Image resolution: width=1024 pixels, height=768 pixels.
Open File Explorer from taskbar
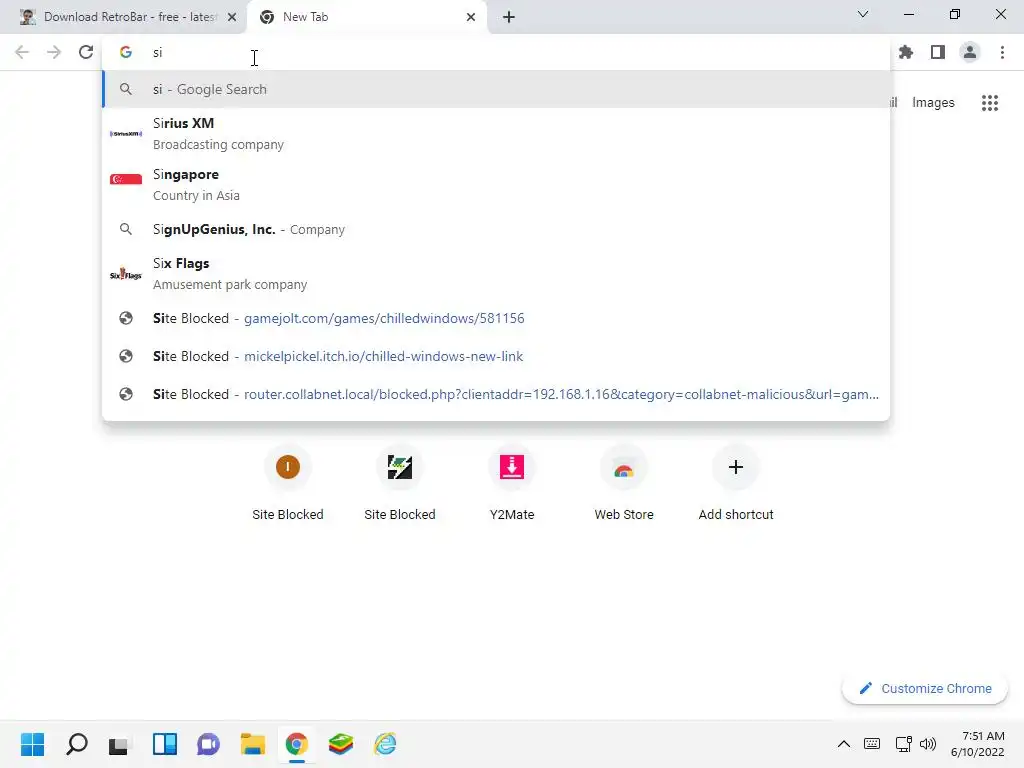[253, 744]
